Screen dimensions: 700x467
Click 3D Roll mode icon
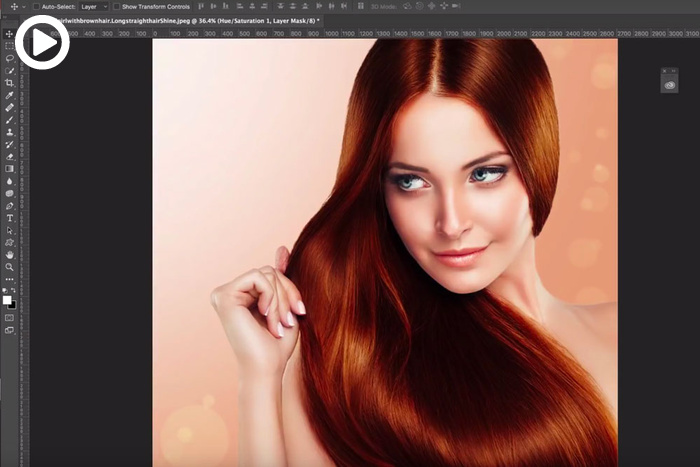(420, 6)
